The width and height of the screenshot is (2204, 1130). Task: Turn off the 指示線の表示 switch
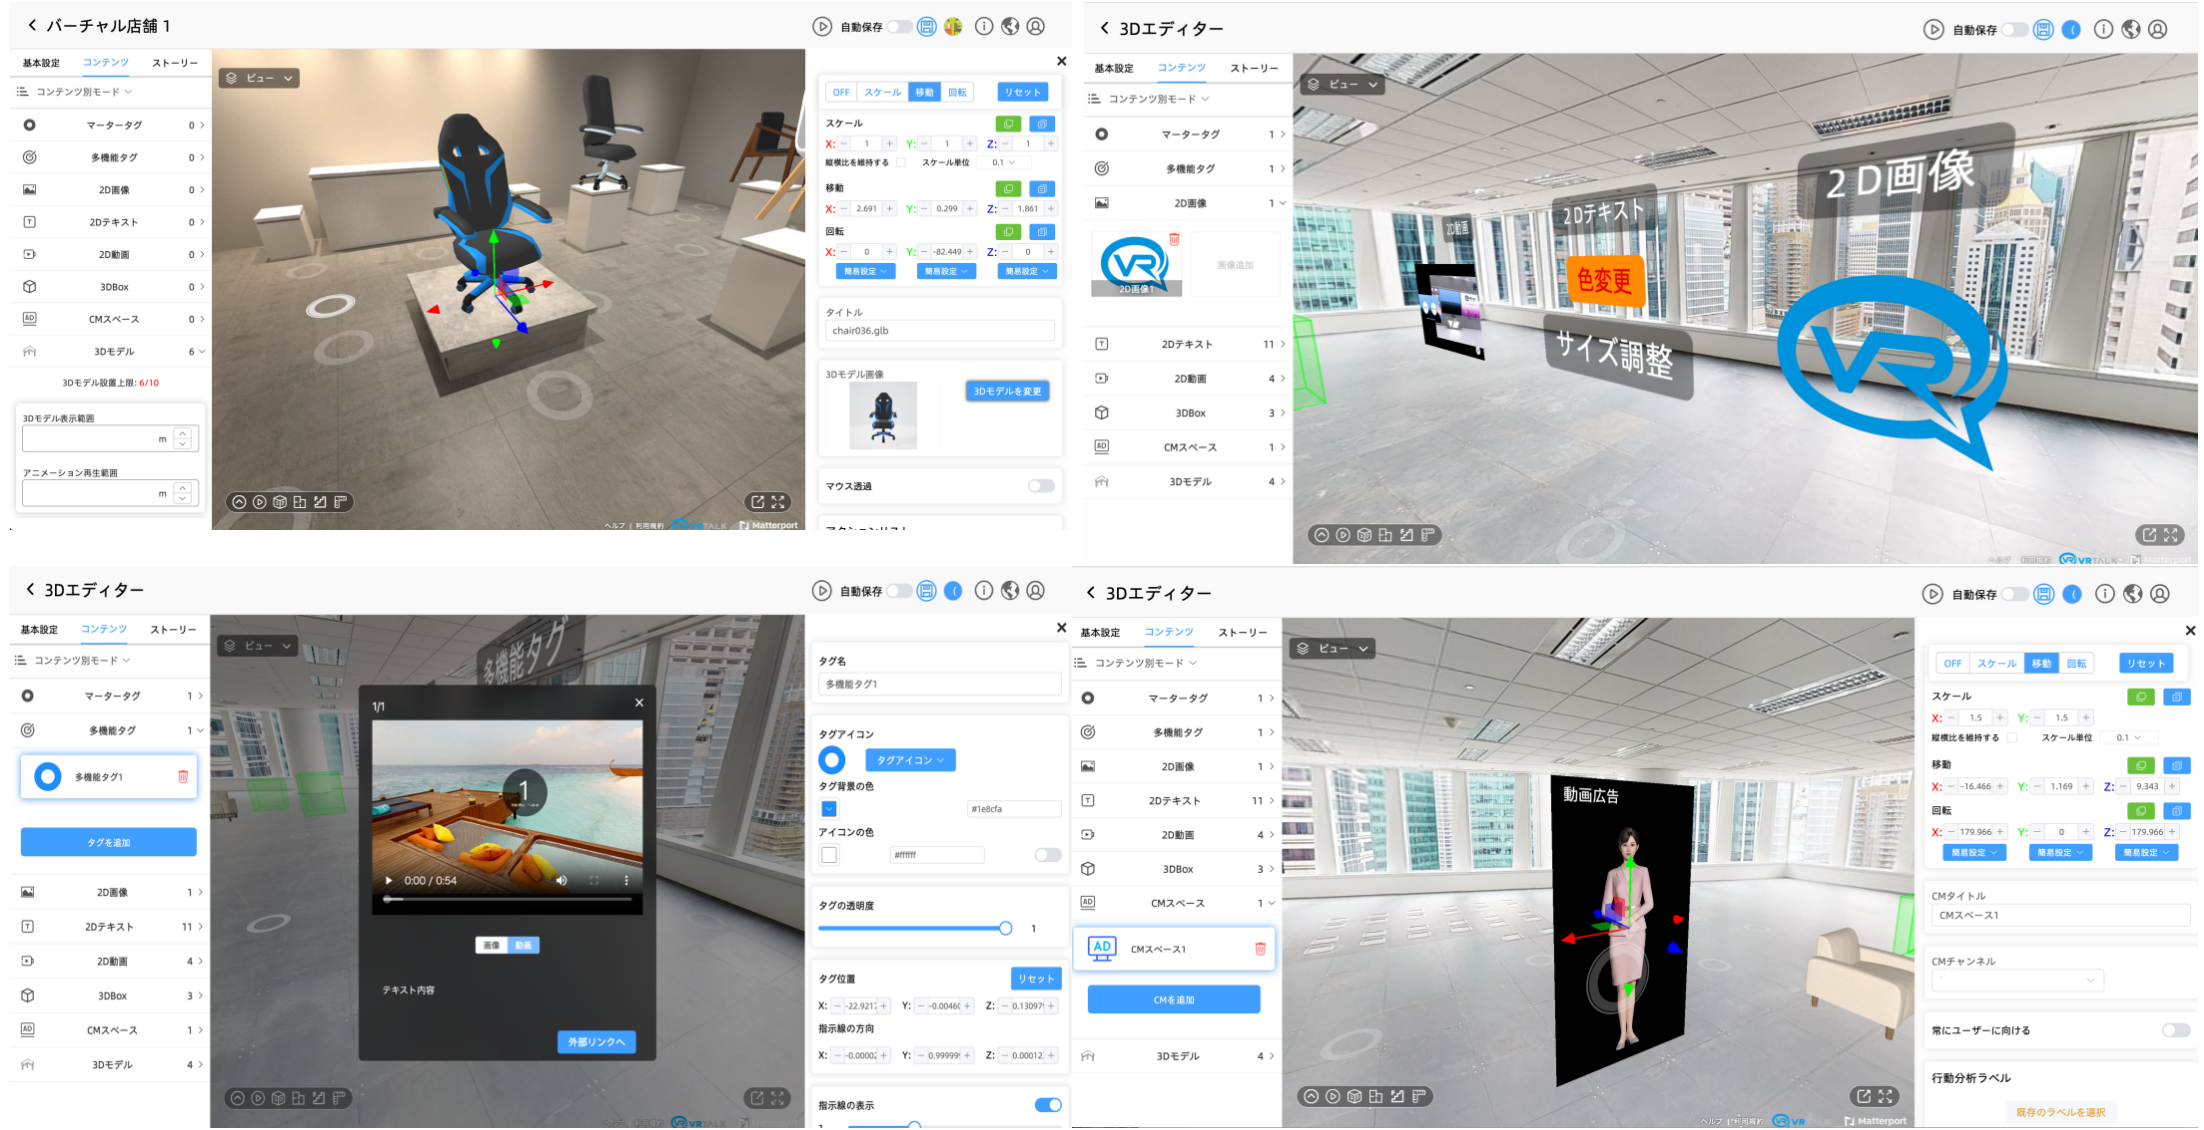(x=1047, y=1105)
